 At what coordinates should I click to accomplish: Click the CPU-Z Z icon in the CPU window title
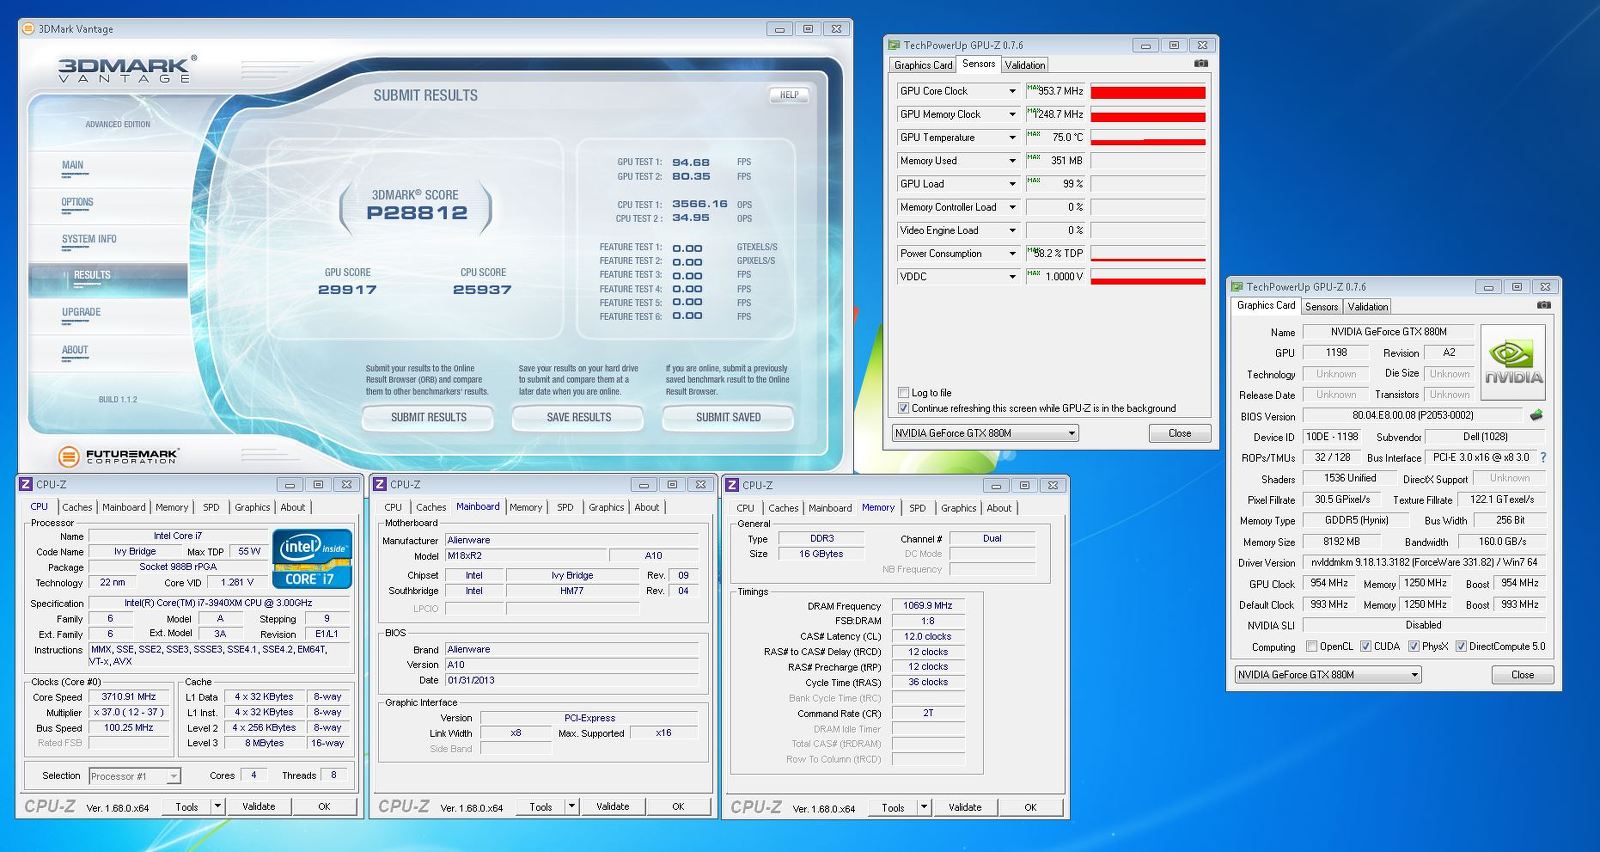(x=26, y=484)
